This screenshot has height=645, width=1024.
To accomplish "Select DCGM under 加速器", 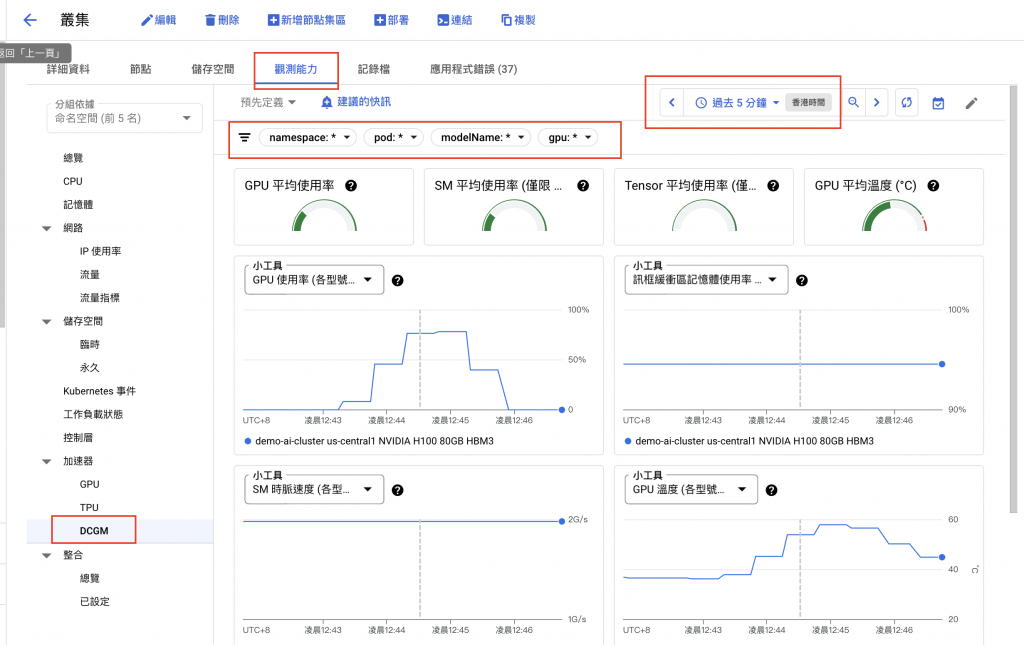I will click(x=94, y=531).
